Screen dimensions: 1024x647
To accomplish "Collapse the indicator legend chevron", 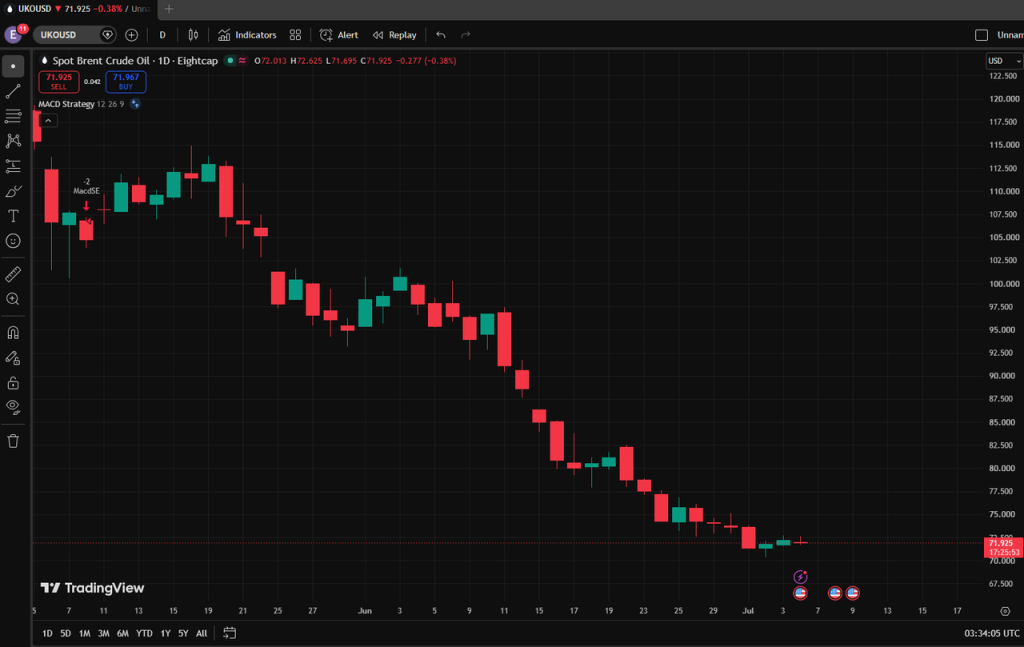I will click(x=48, y=120).
